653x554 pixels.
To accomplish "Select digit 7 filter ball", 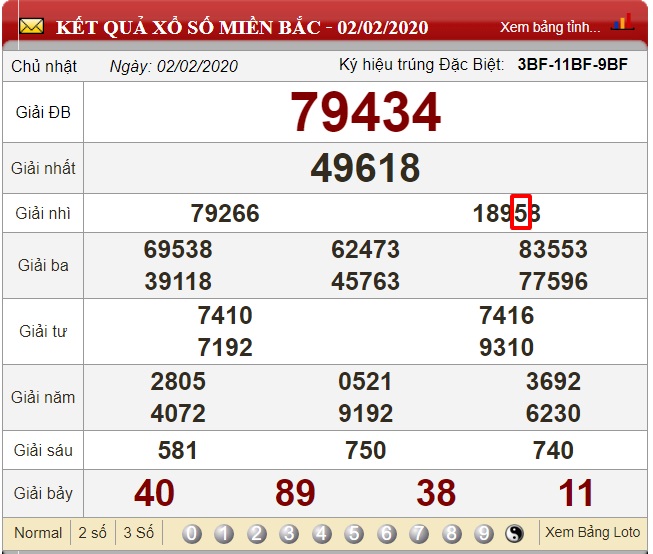I will (x=419, y=533).
